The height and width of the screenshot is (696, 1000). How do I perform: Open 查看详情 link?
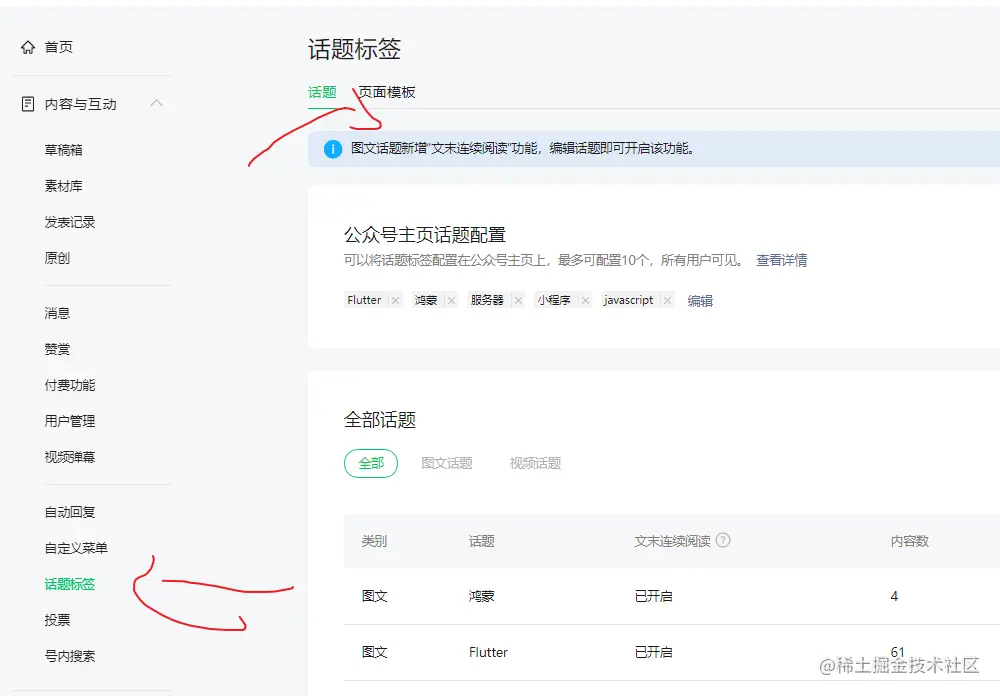click(781, 260)
